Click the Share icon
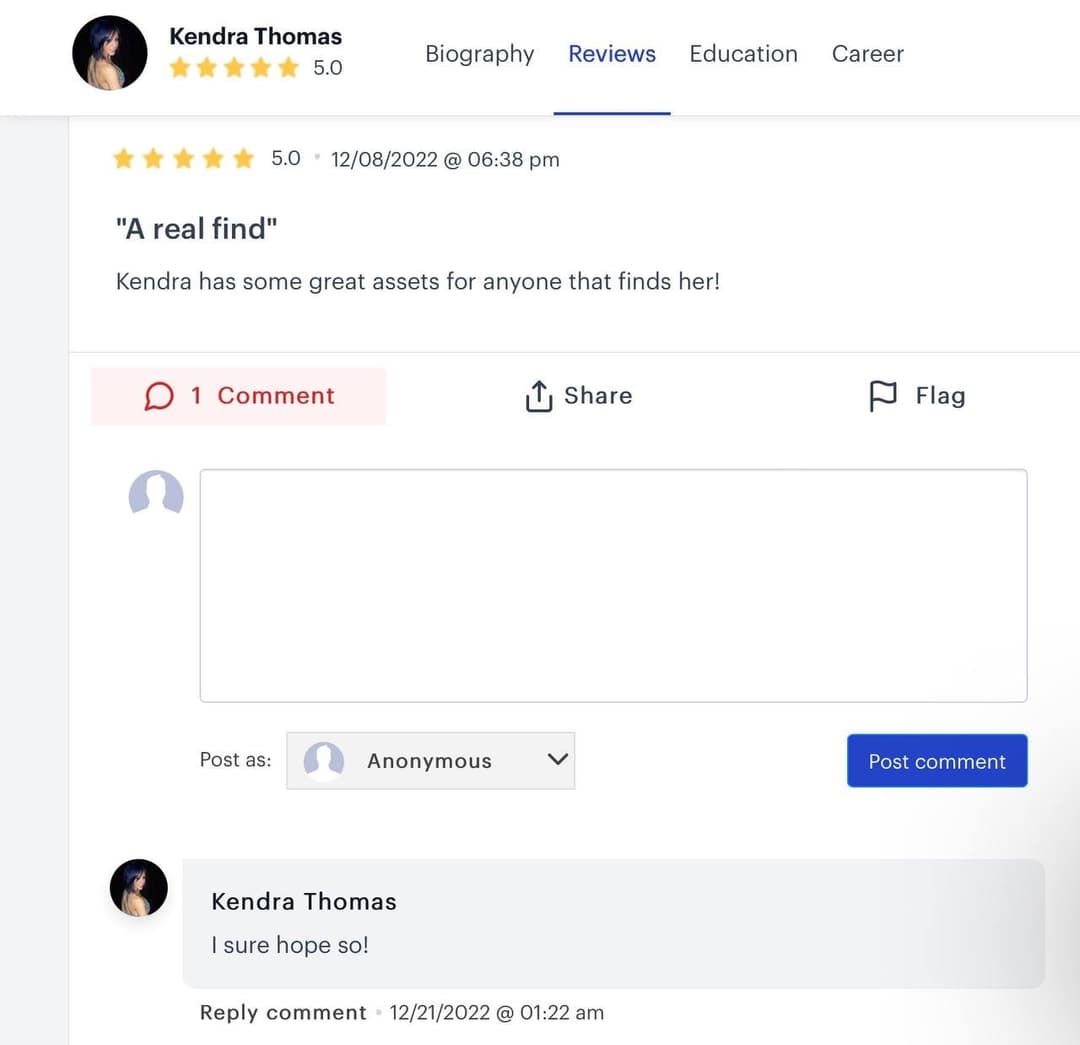This screenshot has height=1045, width=1080. click(x=538, y=395)
